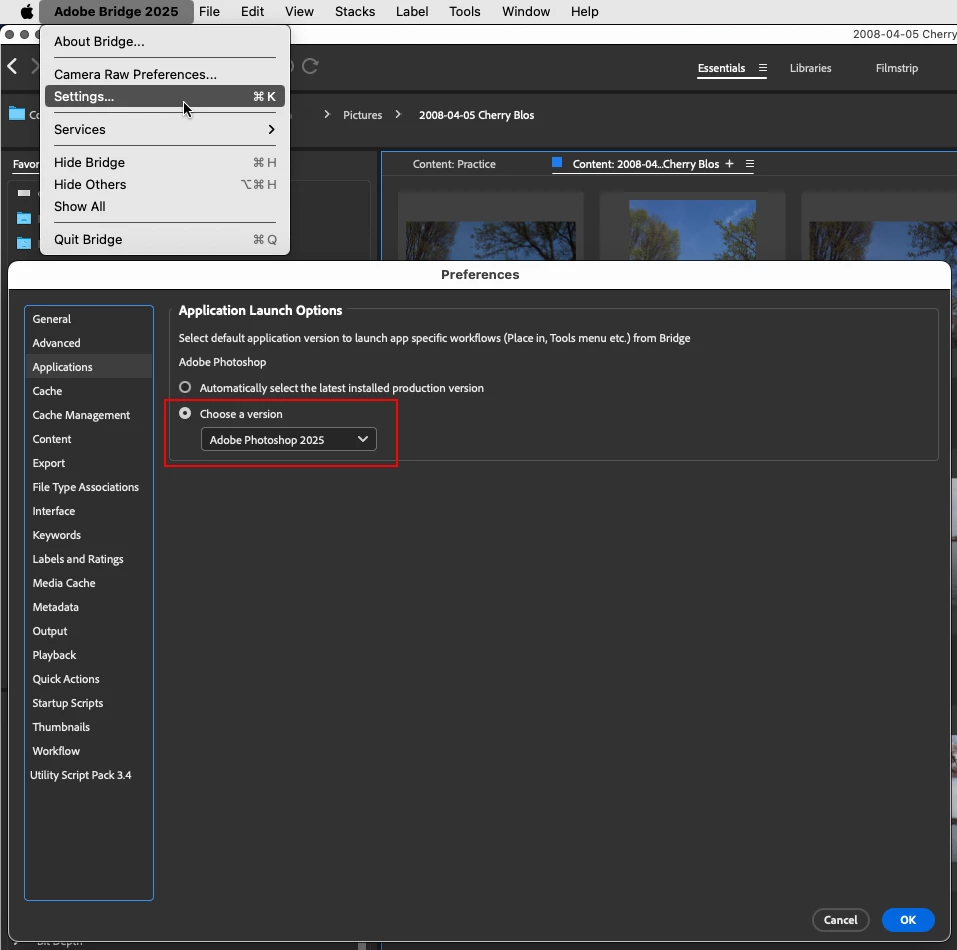Screen dimensions: 957x950
Task: Click 2008-04-05 Cherry Blos in path bar
Action: pyautogui.click(x=476, y=115)
